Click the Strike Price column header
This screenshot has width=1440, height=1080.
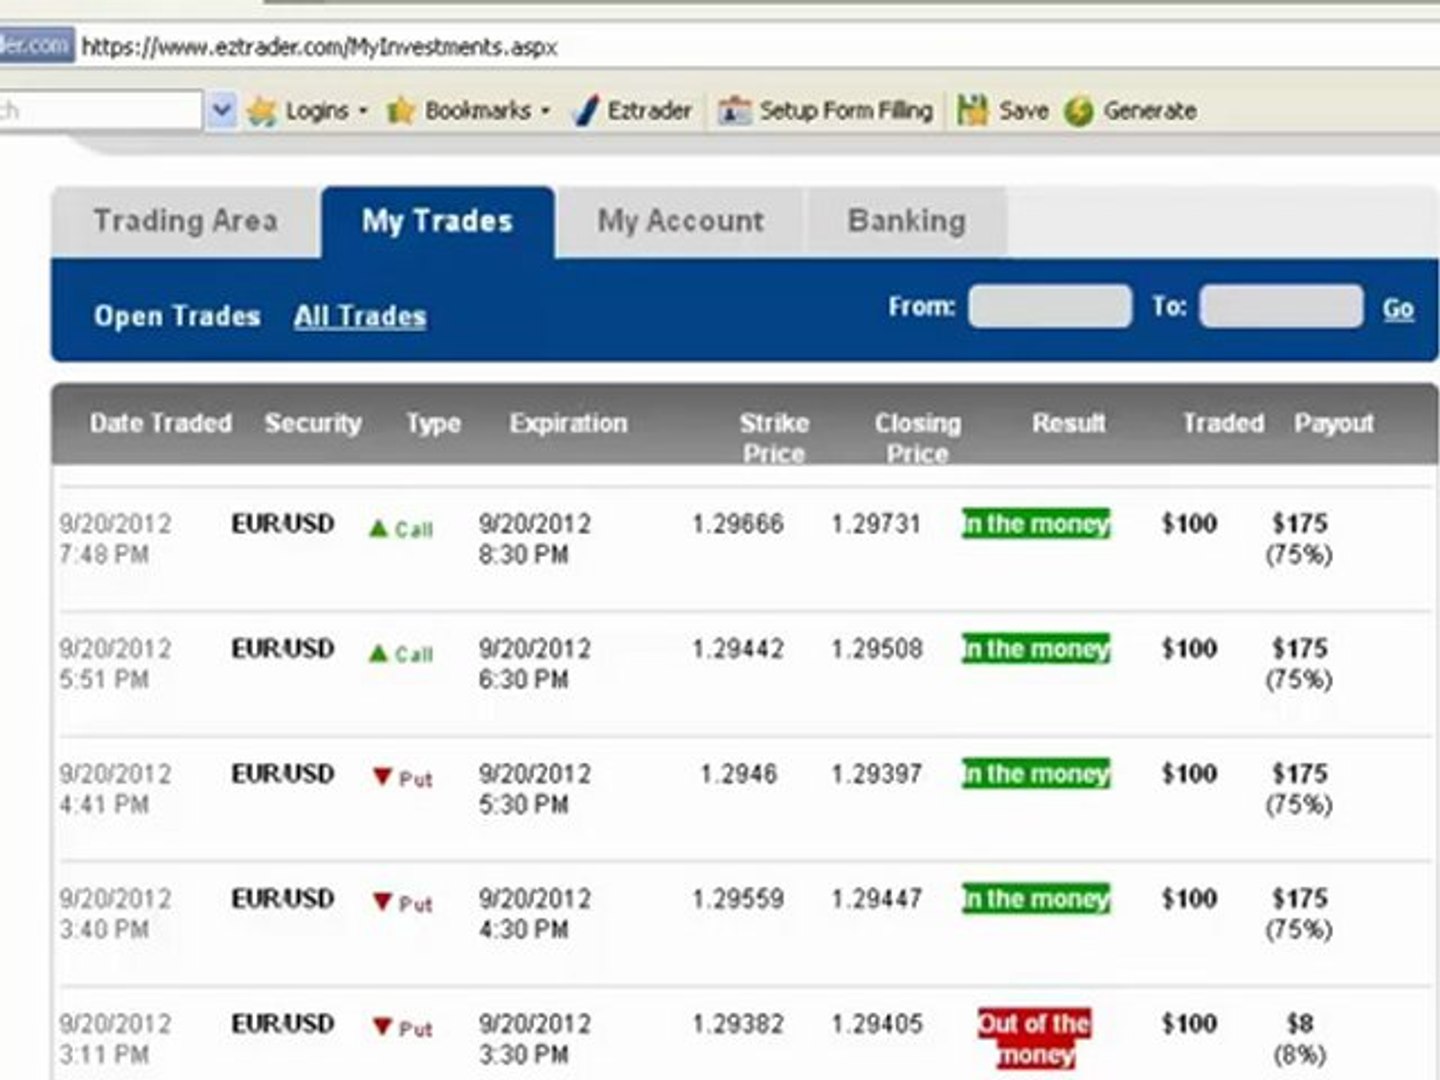coord(774,438)
